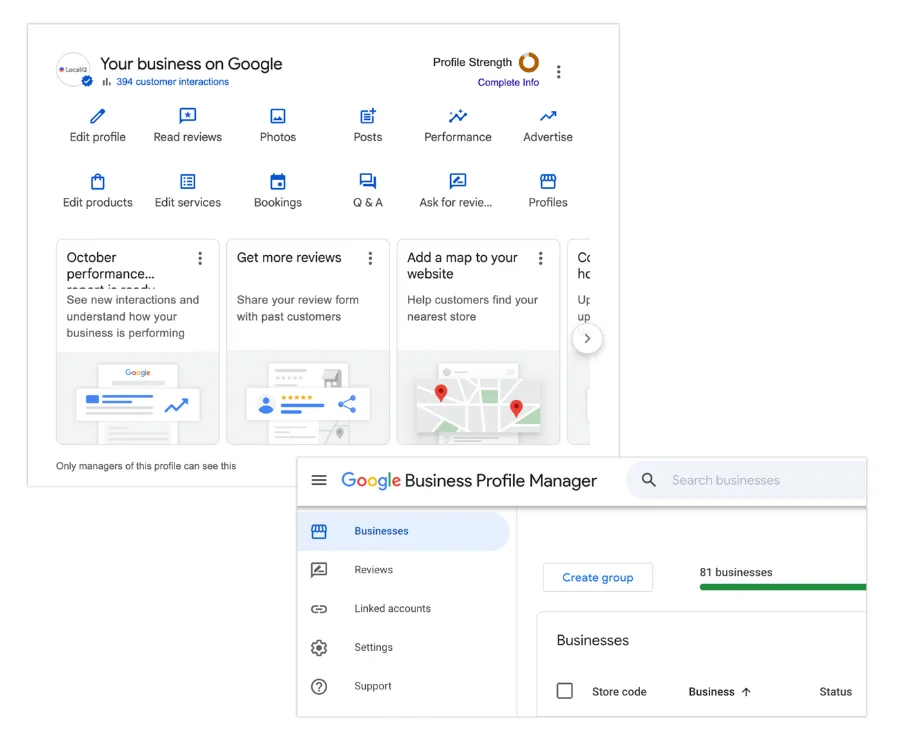Screen dimensions: 900x746
Task: Click the Q & A icon
Action: (x=367, y=180)
